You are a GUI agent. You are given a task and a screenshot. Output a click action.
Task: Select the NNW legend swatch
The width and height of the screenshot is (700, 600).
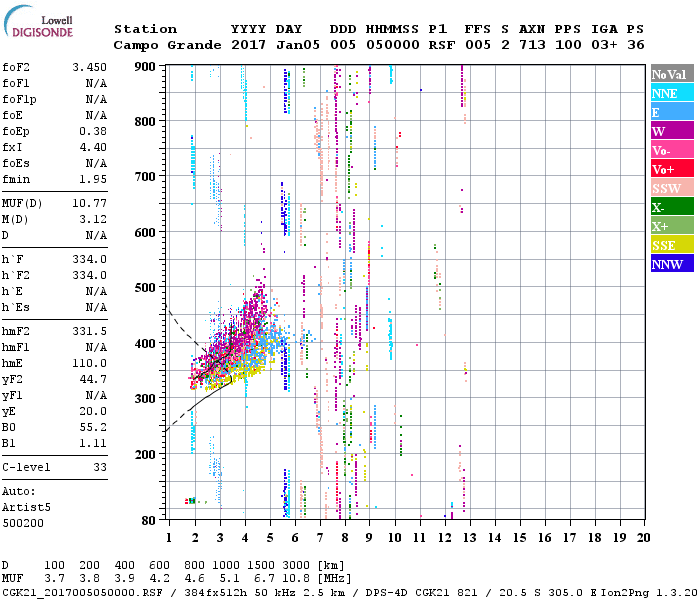(672, 264)
